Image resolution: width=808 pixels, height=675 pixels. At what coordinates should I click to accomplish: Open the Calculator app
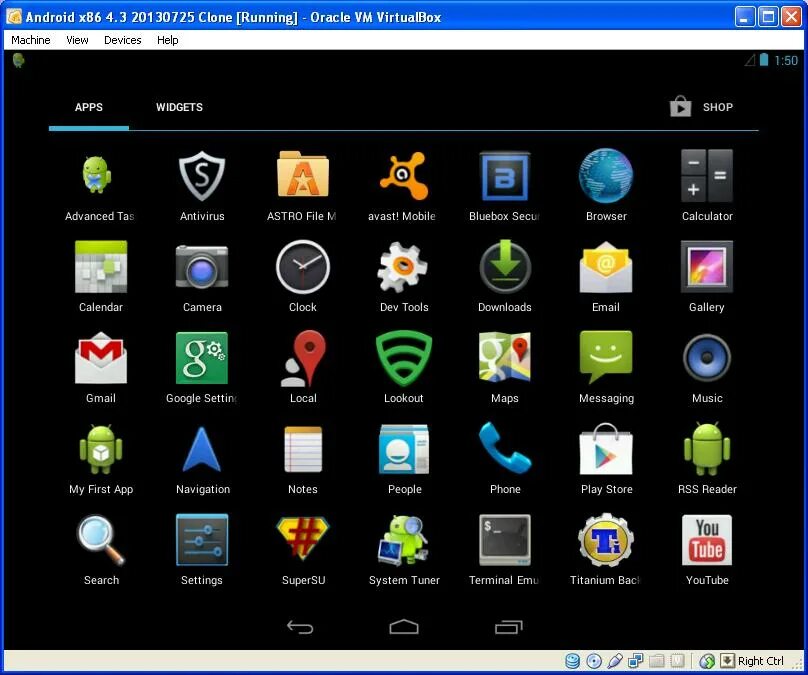point(706,176)
